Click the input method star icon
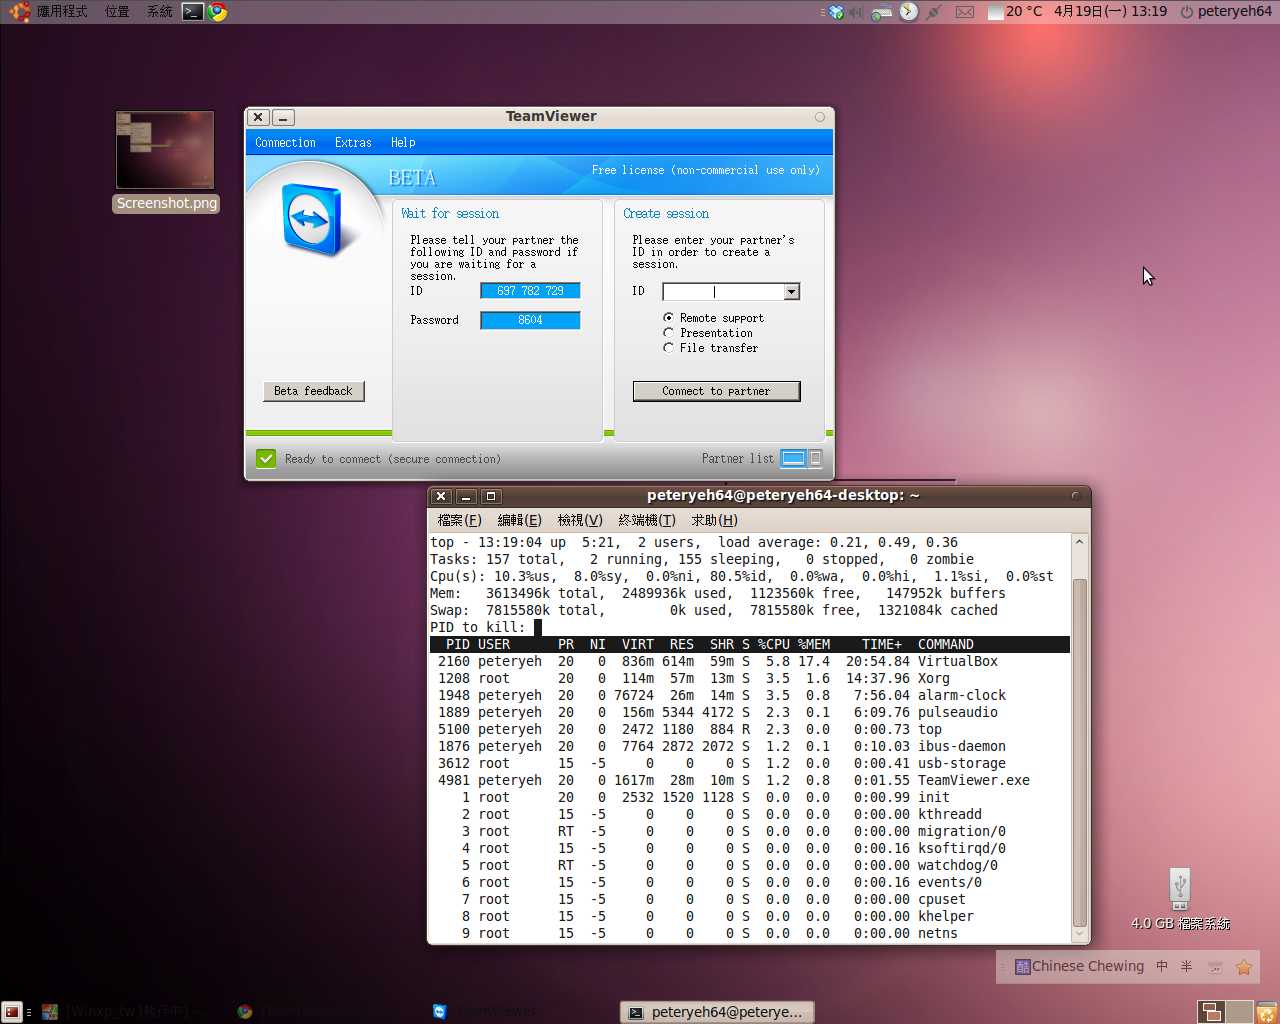 click(1244, 967)
